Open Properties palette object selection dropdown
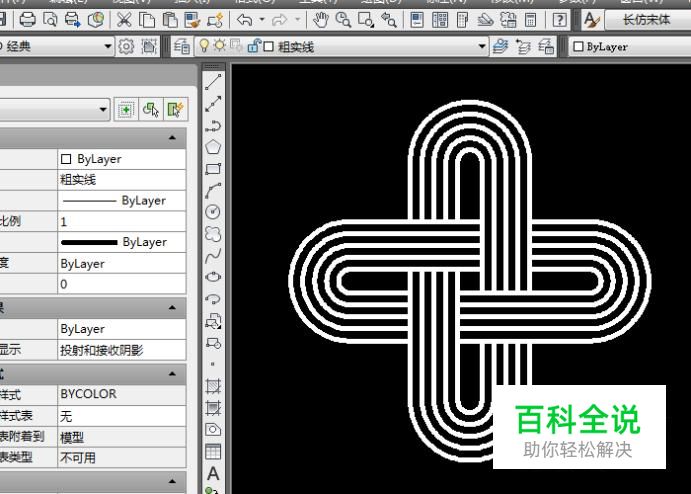This screenshot has width=691, height=494. point(103,109)
